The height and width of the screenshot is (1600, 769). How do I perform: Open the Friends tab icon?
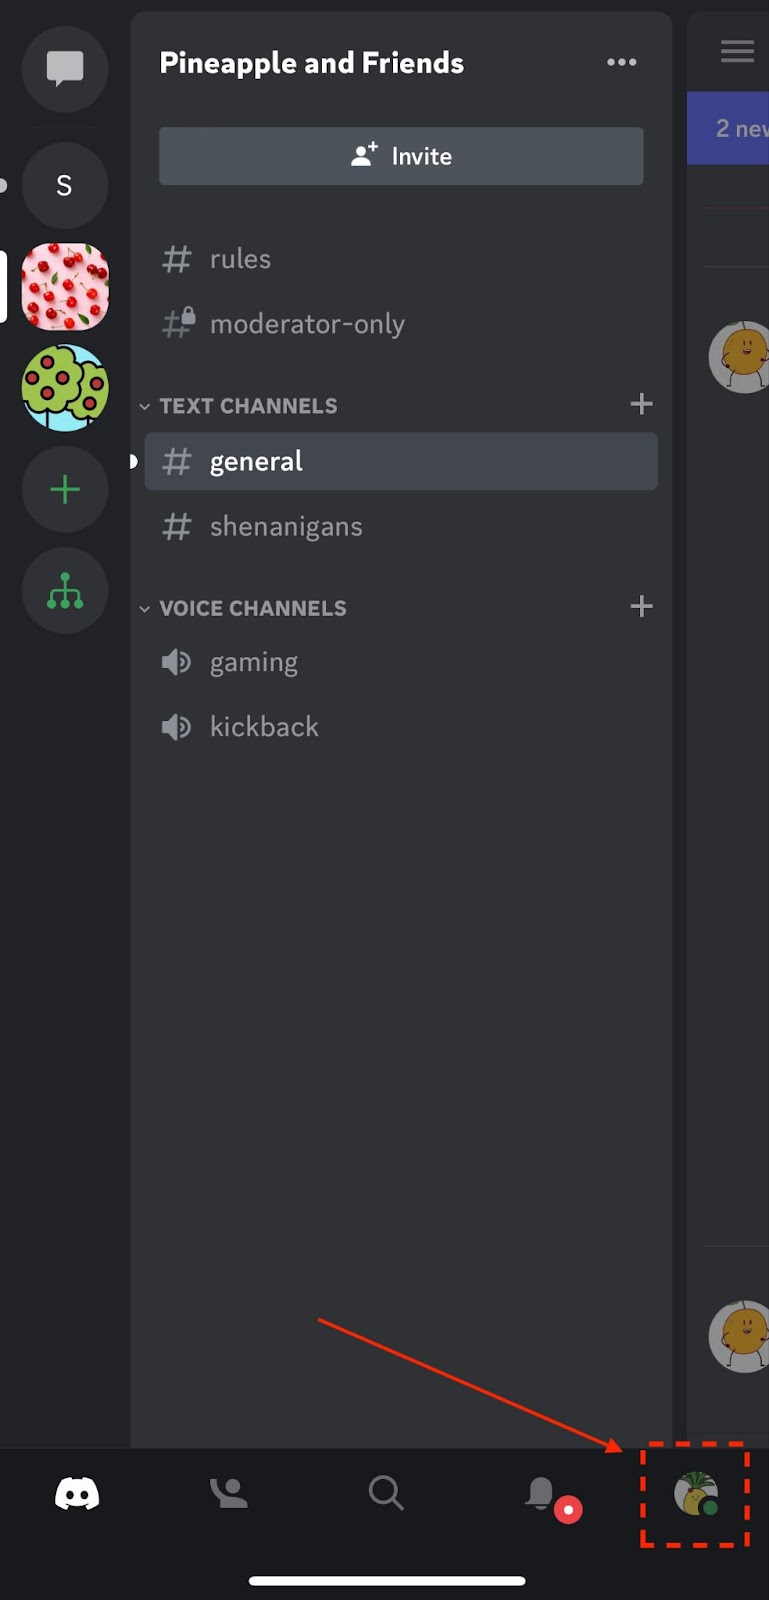coord(229,1493)
